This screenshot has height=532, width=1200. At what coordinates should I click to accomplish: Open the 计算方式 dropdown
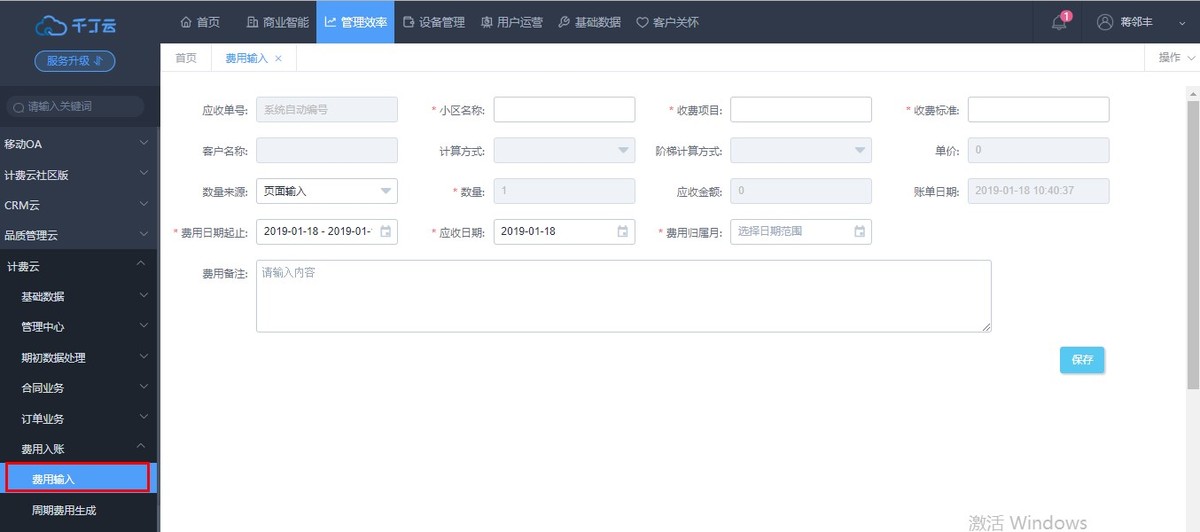point(564,150)
